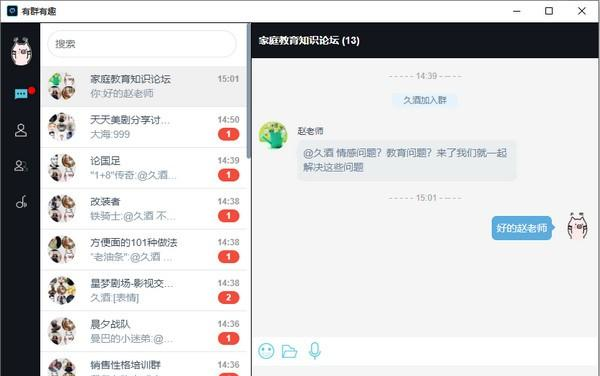Start voice message with microphone icon
The height and width of the screenshot is (376, 600).
[x=315, y=351]
